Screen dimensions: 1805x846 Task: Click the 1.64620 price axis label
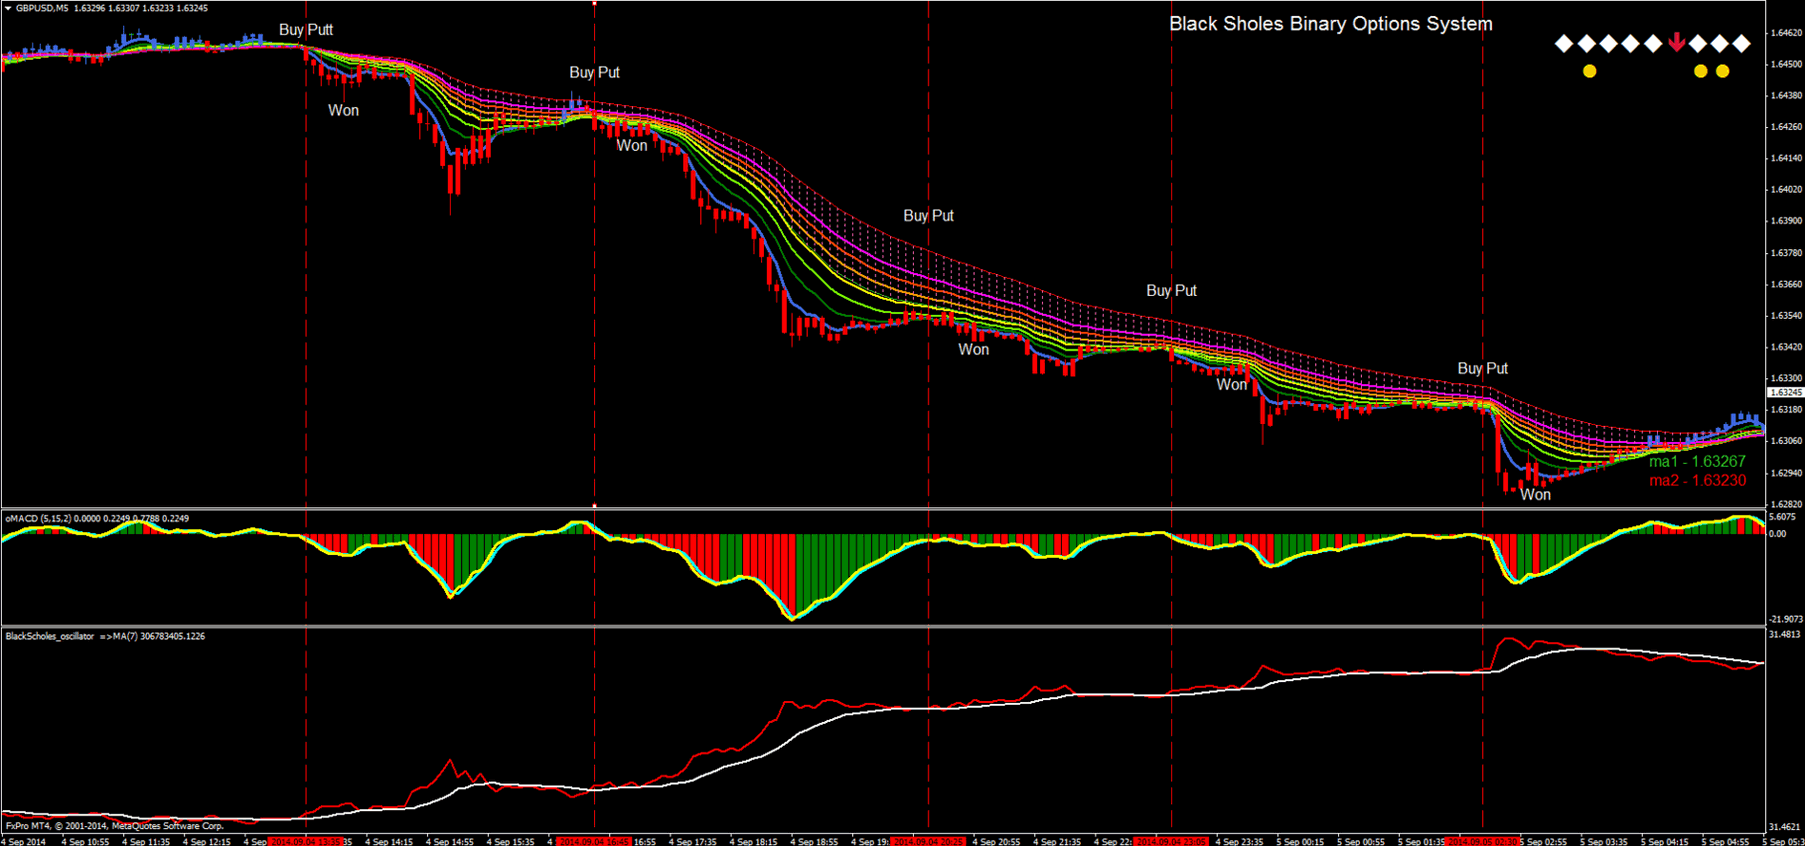(1786, 33)
